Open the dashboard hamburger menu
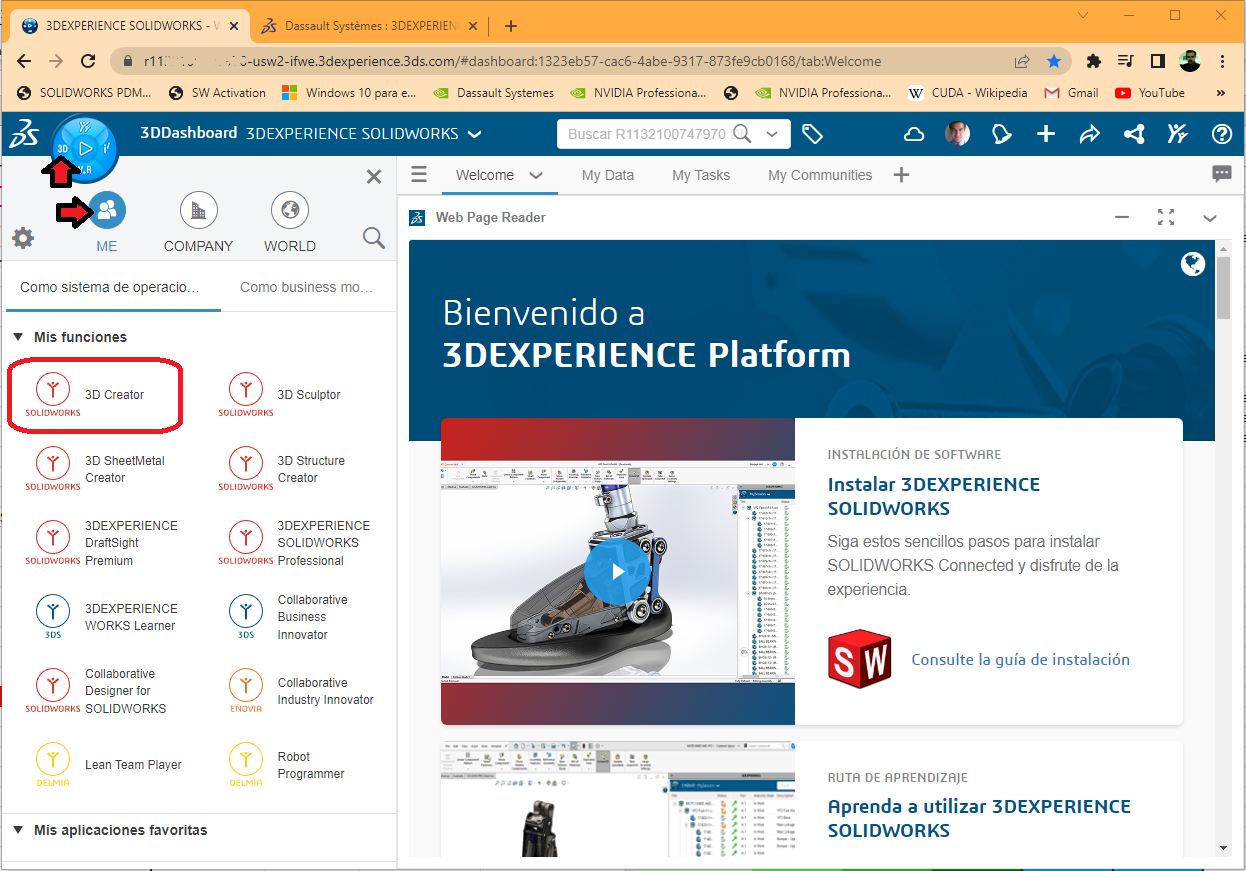 (x=419, y=175)
